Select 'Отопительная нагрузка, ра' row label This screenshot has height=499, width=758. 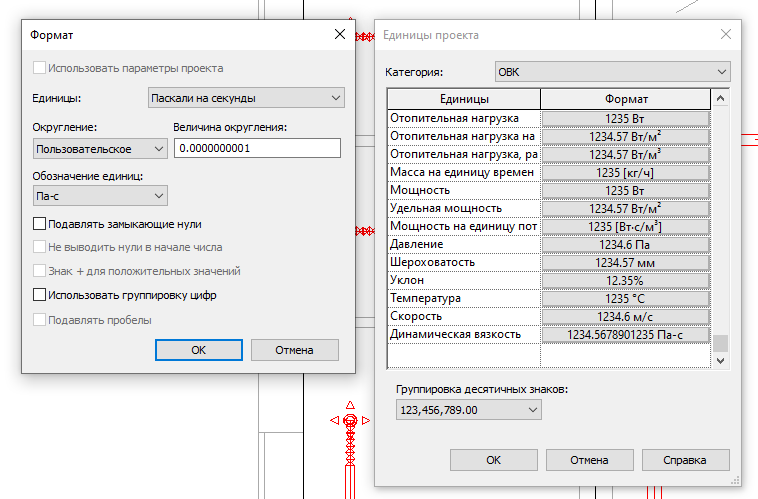464,154
